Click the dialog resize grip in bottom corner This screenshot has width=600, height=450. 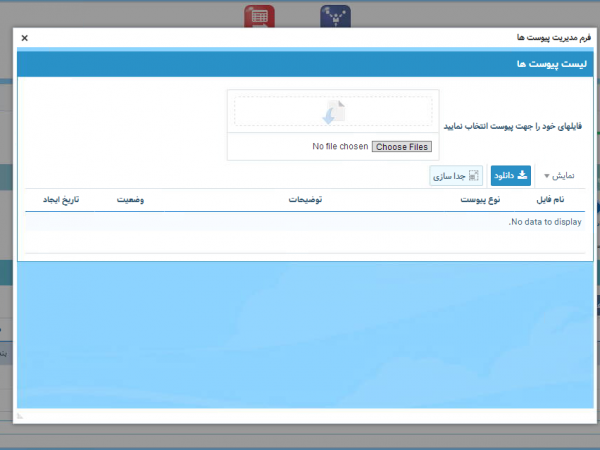[x=20, y=416]
